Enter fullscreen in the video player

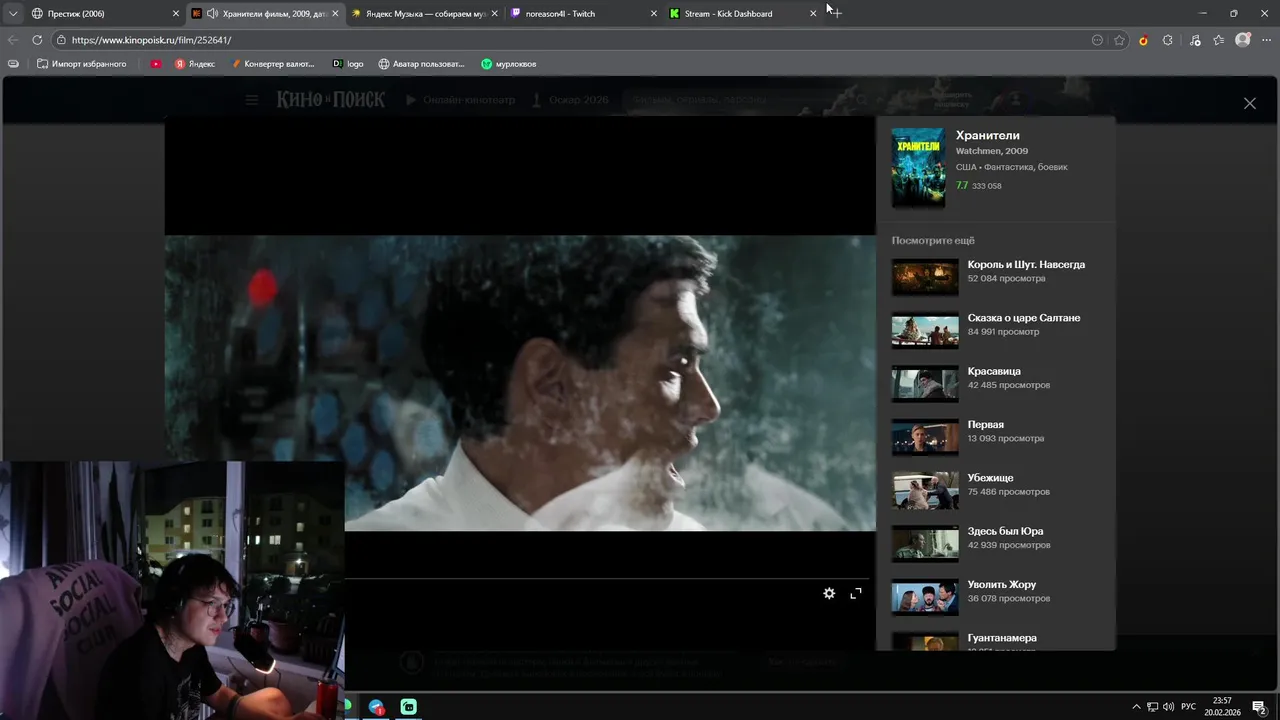click(x=856, y=593)
